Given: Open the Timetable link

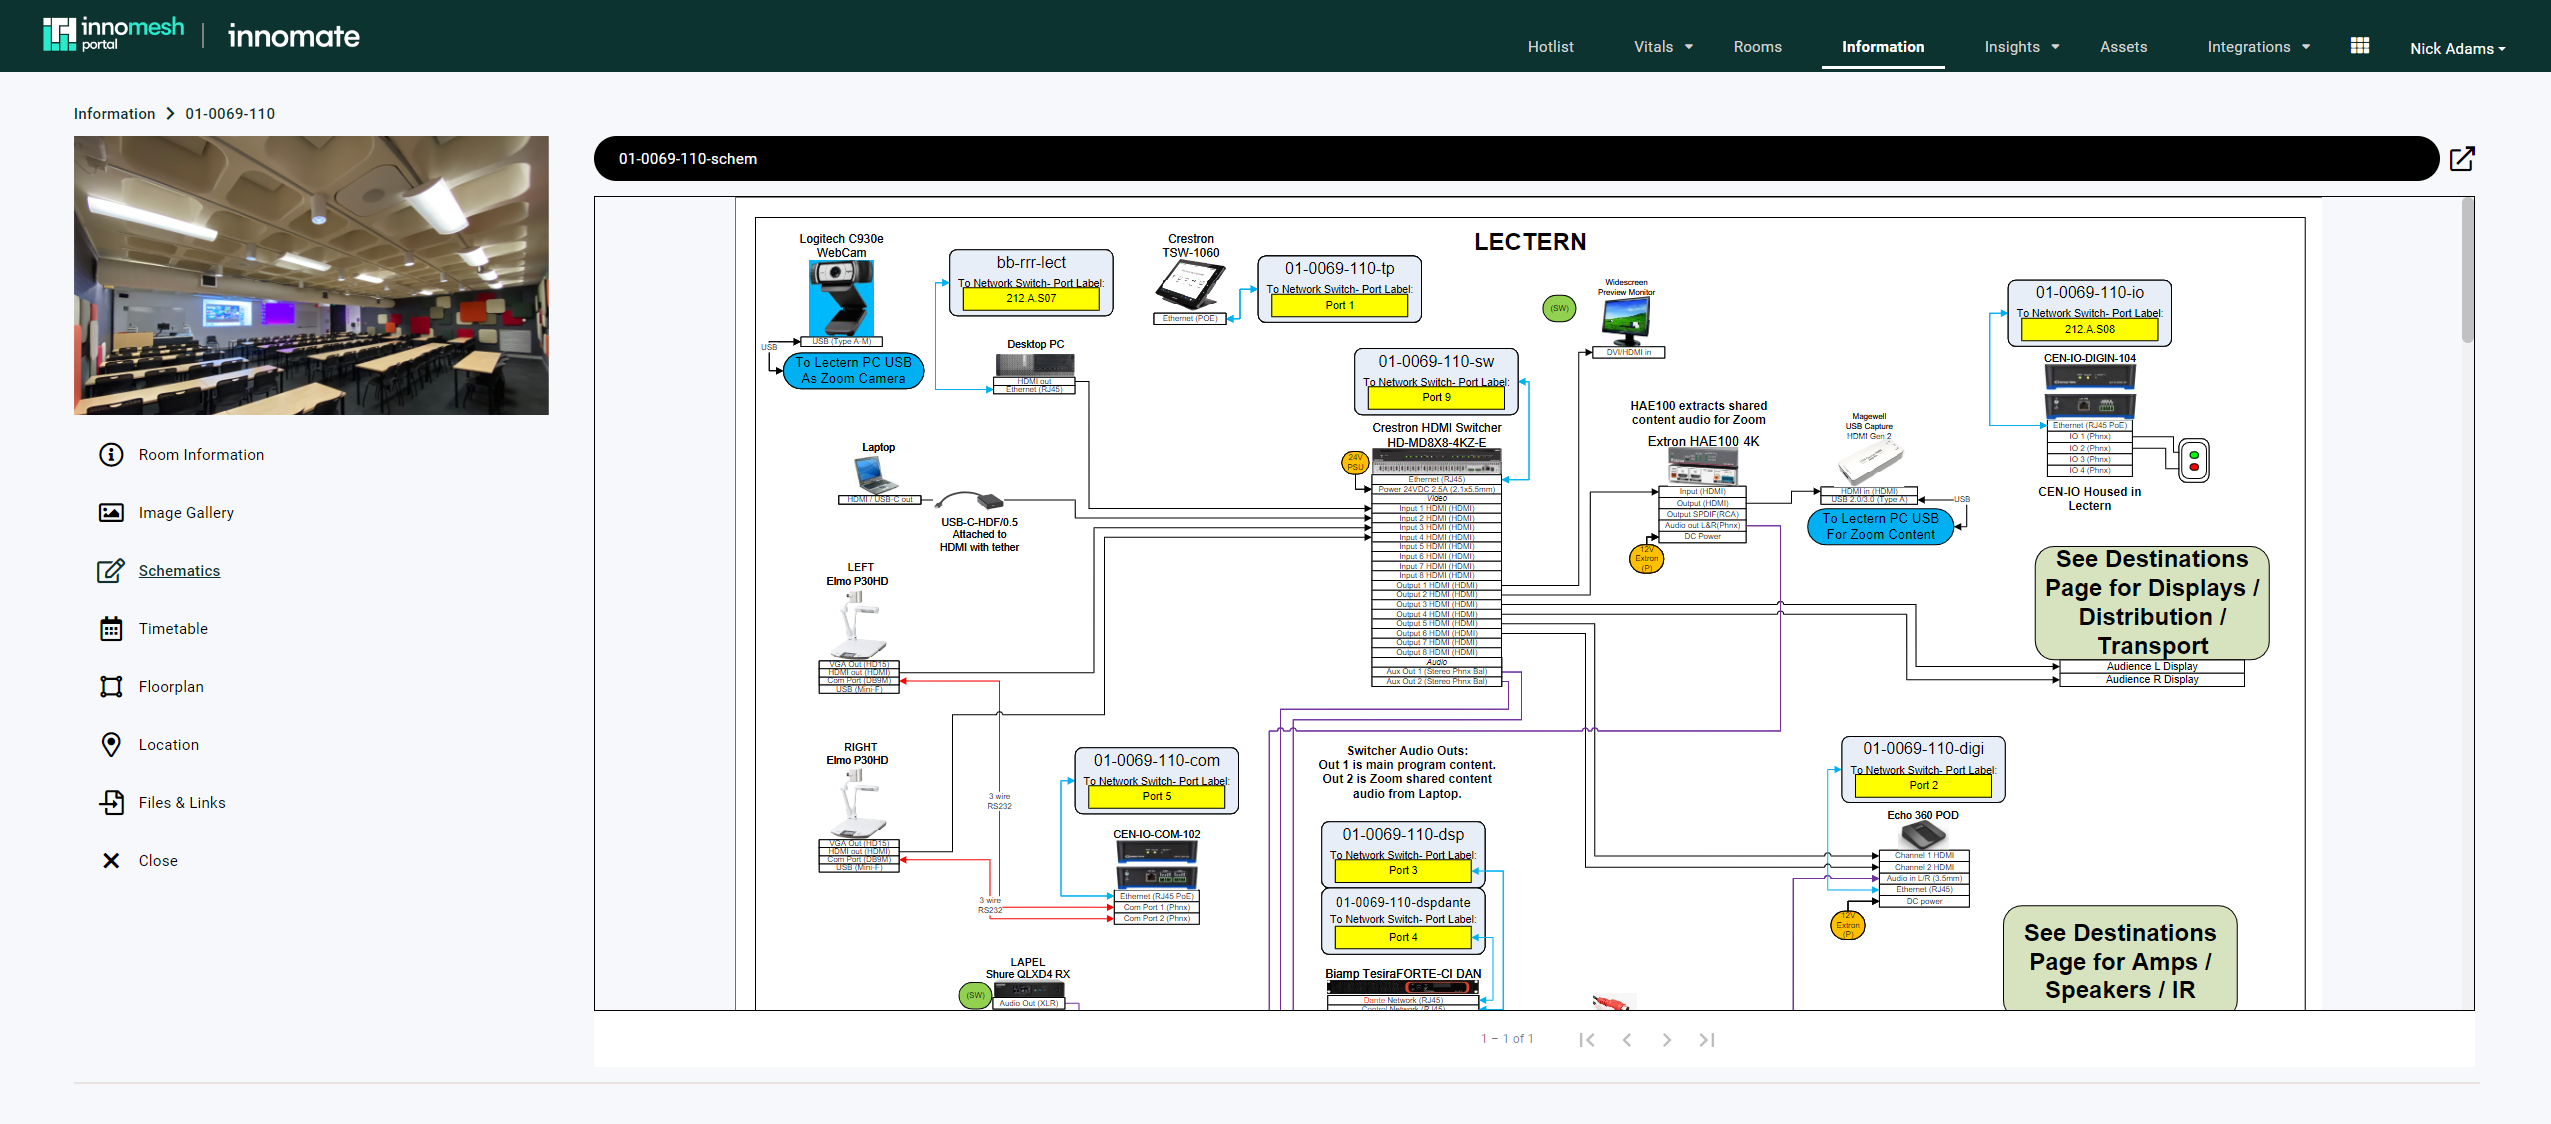Looking at the screenshot, I should 173,629.
